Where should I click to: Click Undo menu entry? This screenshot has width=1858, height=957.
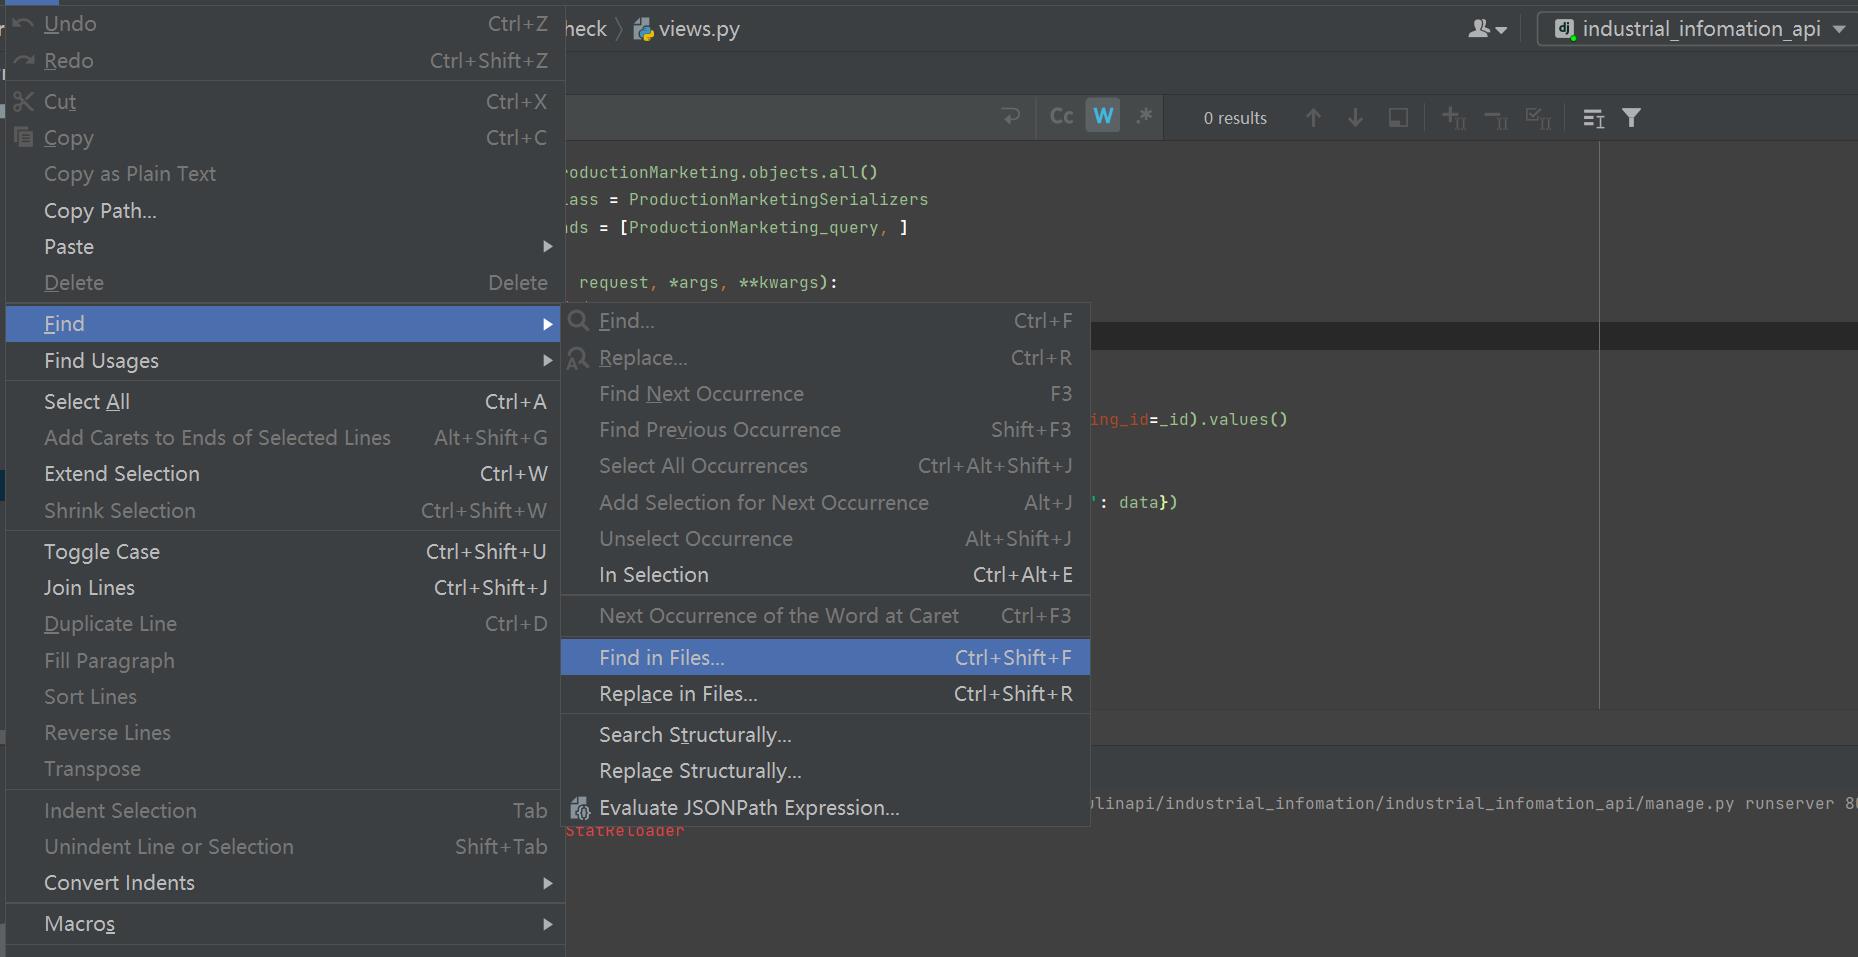point(282,24)
